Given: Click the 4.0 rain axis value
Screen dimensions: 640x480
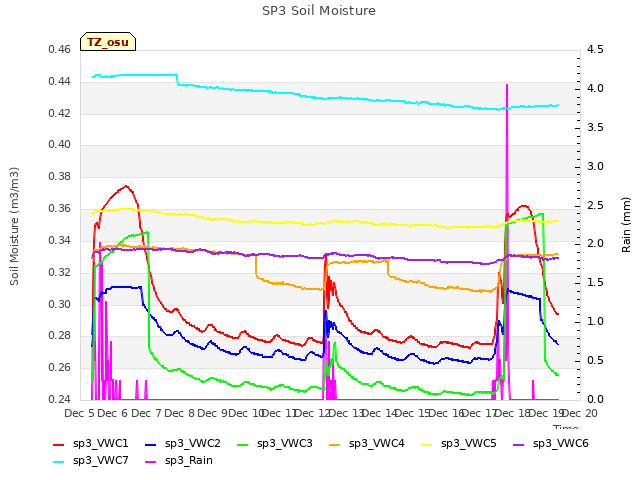Looking at the screenshot, I should click(595, 89).
